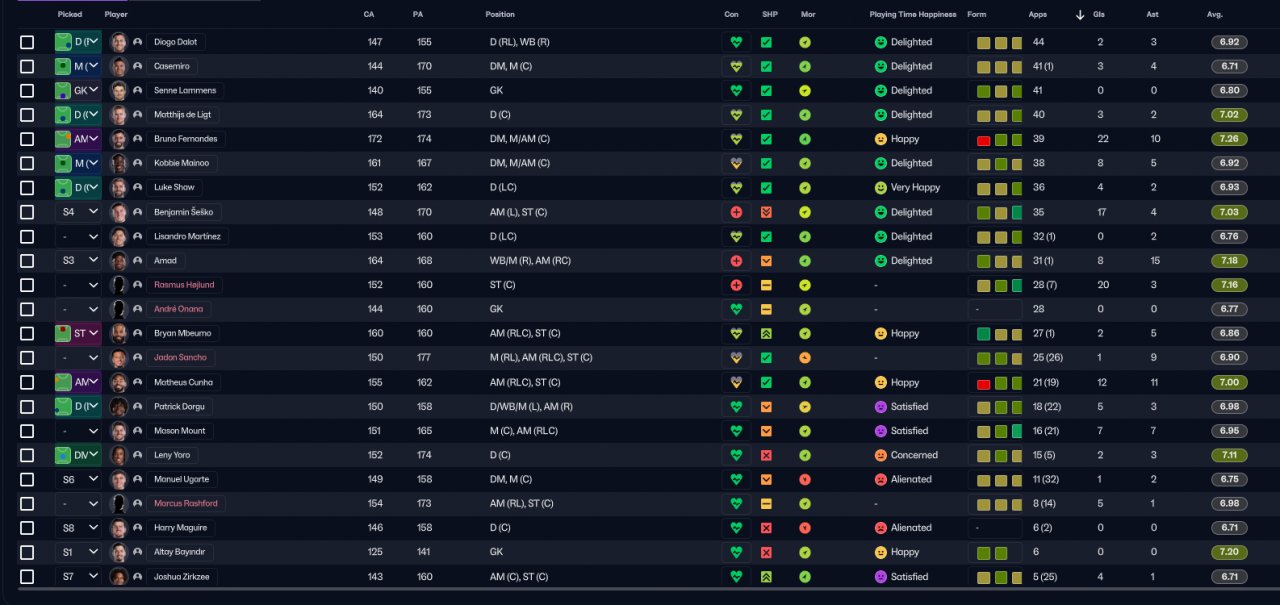The width and height of the screenshot is (1280, 605).
Task: Click Casemiro's match sharpness check icon
Action: (x=766, y=66)
